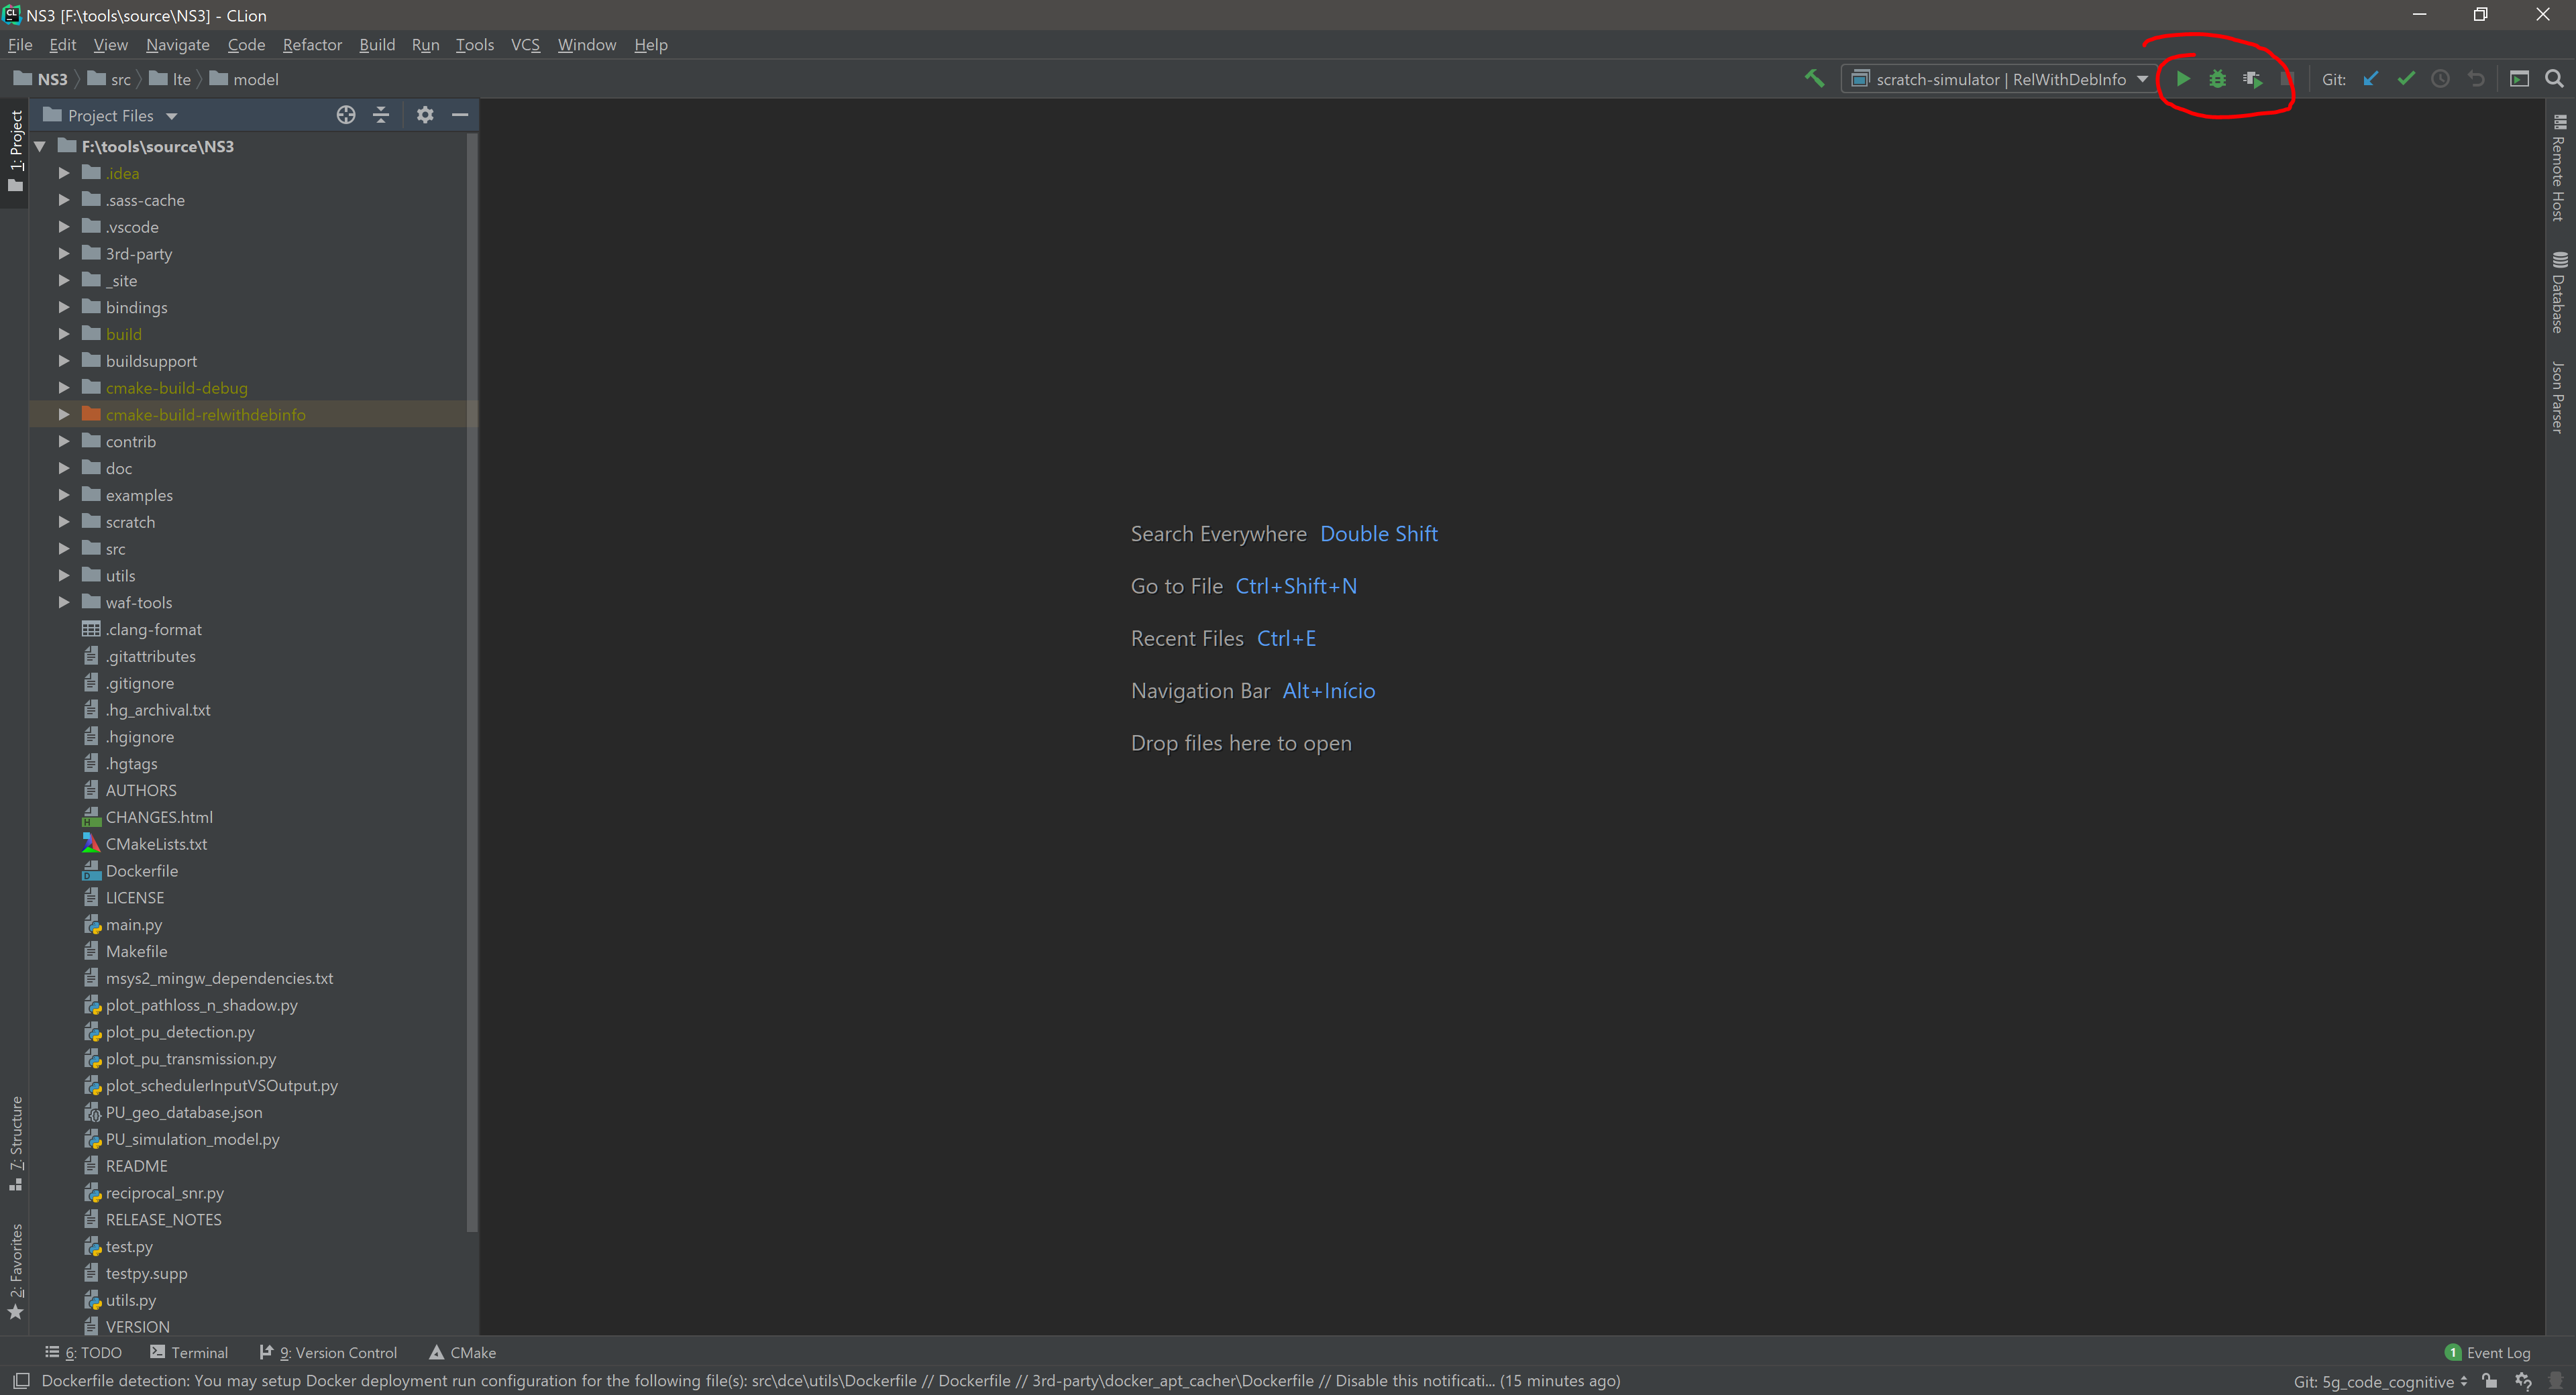The height and width of the screenshot is (1395, 2576).
Task: Start debugging with the bug icon
Action: [2218, 79]
